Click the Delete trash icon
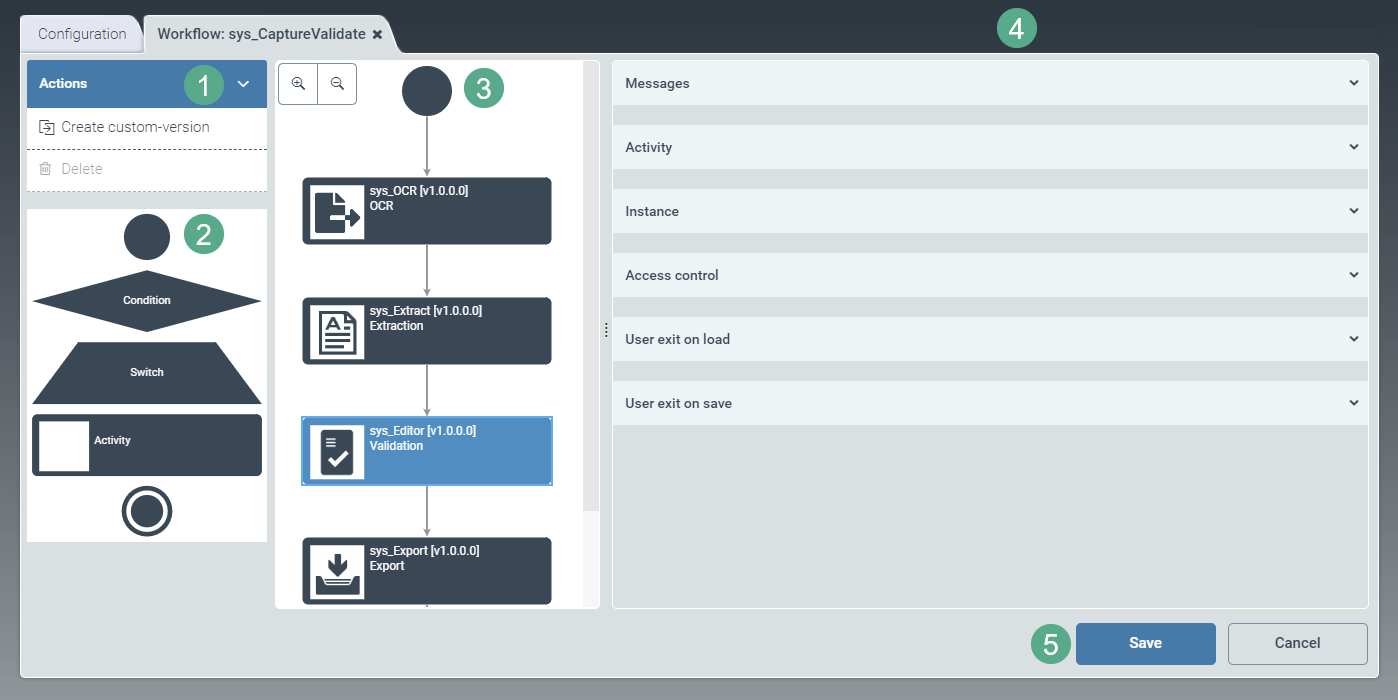Viewport: 1398px width, 700px height. coord(44,168)
